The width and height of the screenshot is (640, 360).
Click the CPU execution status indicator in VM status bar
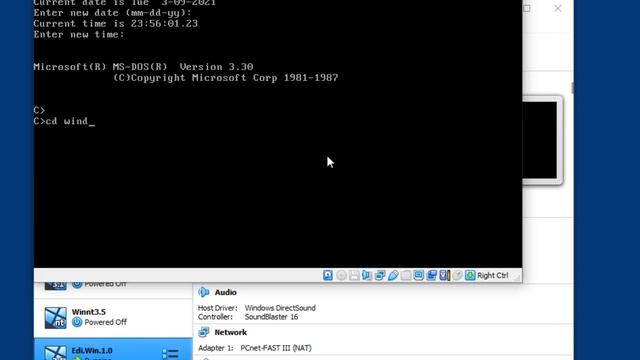click(444, 276)
